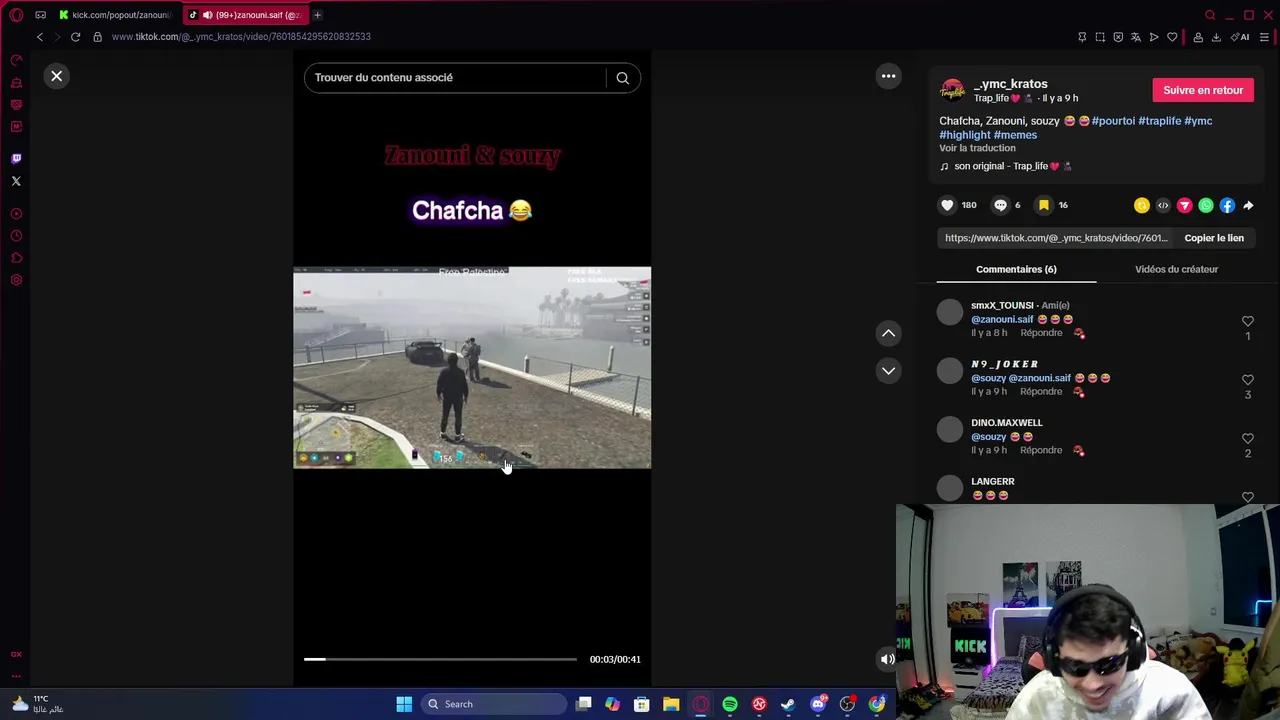Go to next video with down chevron
This screenshot has width=1280, height=720.
tap(888, 371)
